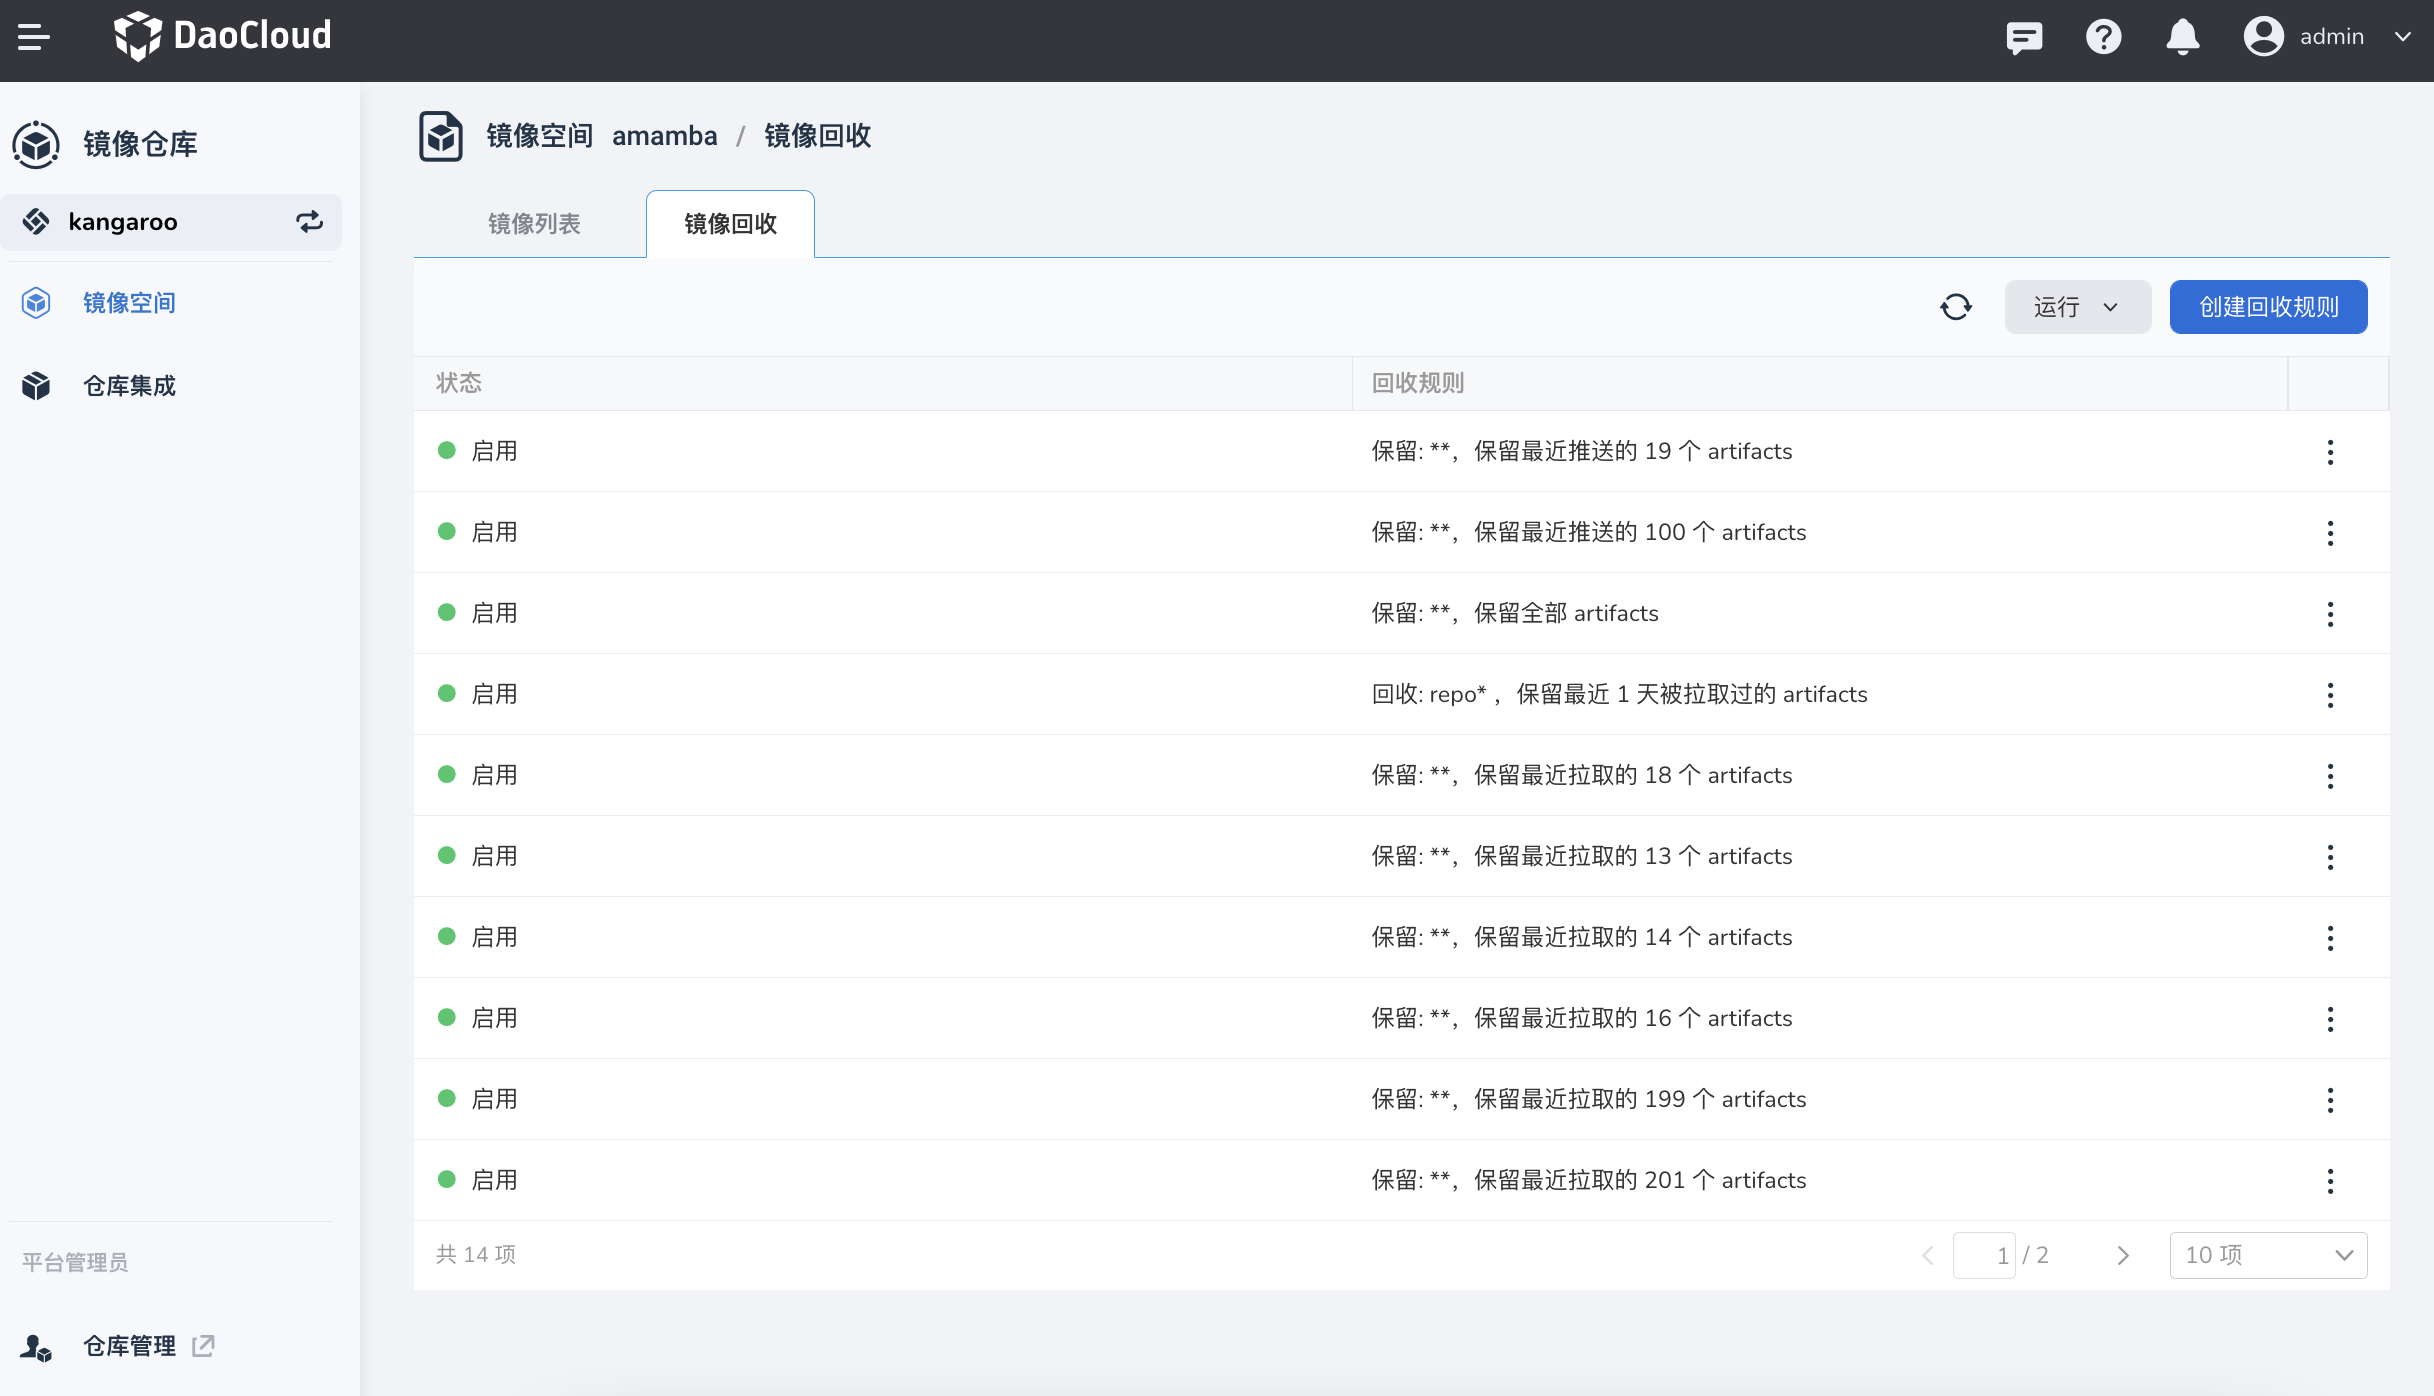
Task: Select rule text 保留最近拉取的 13 个 artifacts
Action: [x=1633, y=856]
